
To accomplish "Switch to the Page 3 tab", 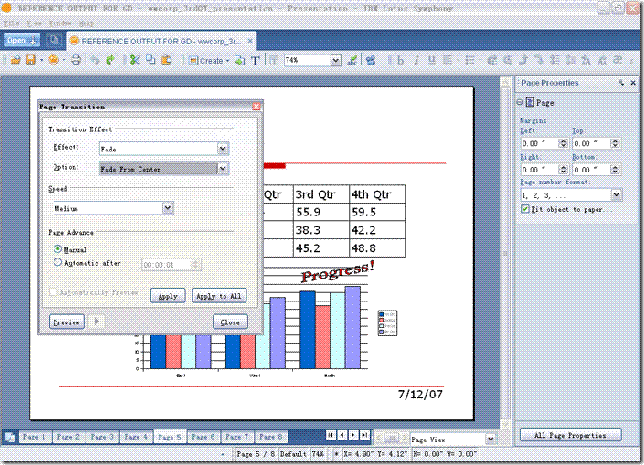I will (101, 437).
